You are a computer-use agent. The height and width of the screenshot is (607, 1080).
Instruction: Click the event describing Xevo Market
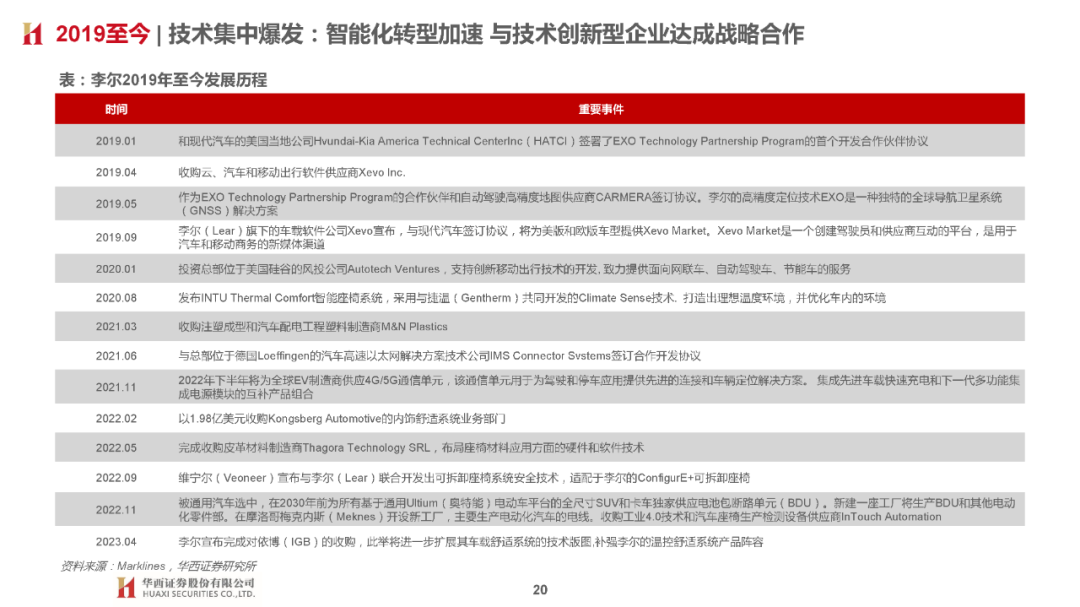[x=597, y=237]
